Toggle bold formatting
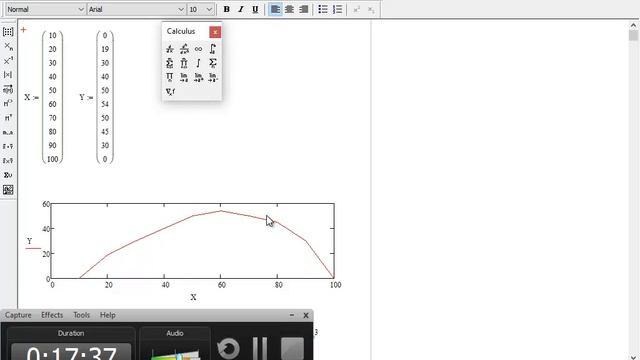 pos(227,9)
